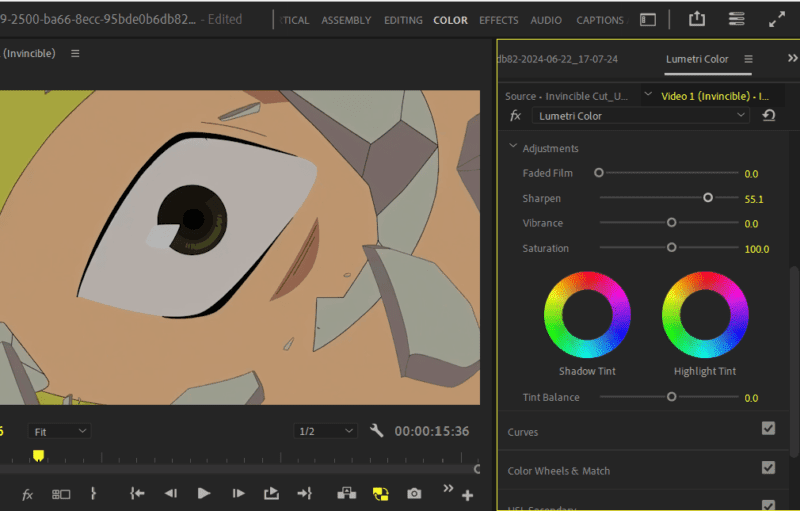This screenshot has width=800, height=511.
Task: Go to Out point
Action: [305, 493]
